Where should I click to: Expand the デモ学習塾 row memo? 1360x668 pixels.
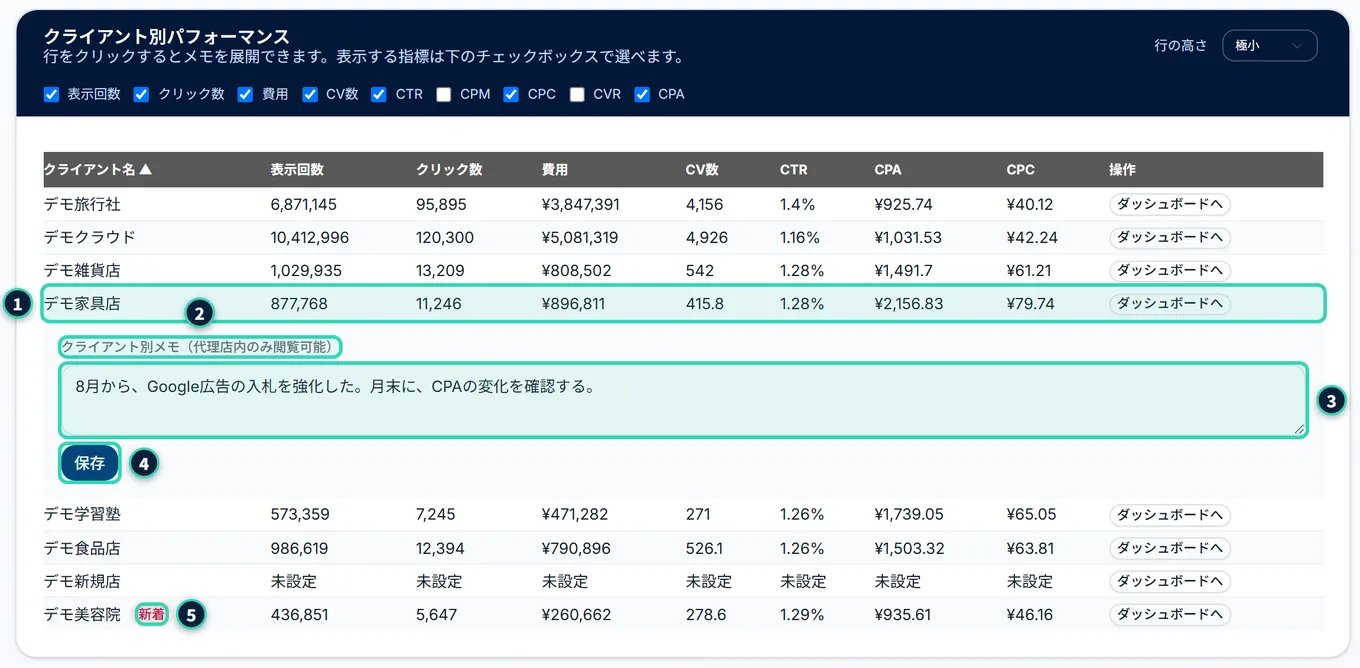coord(683,515)
